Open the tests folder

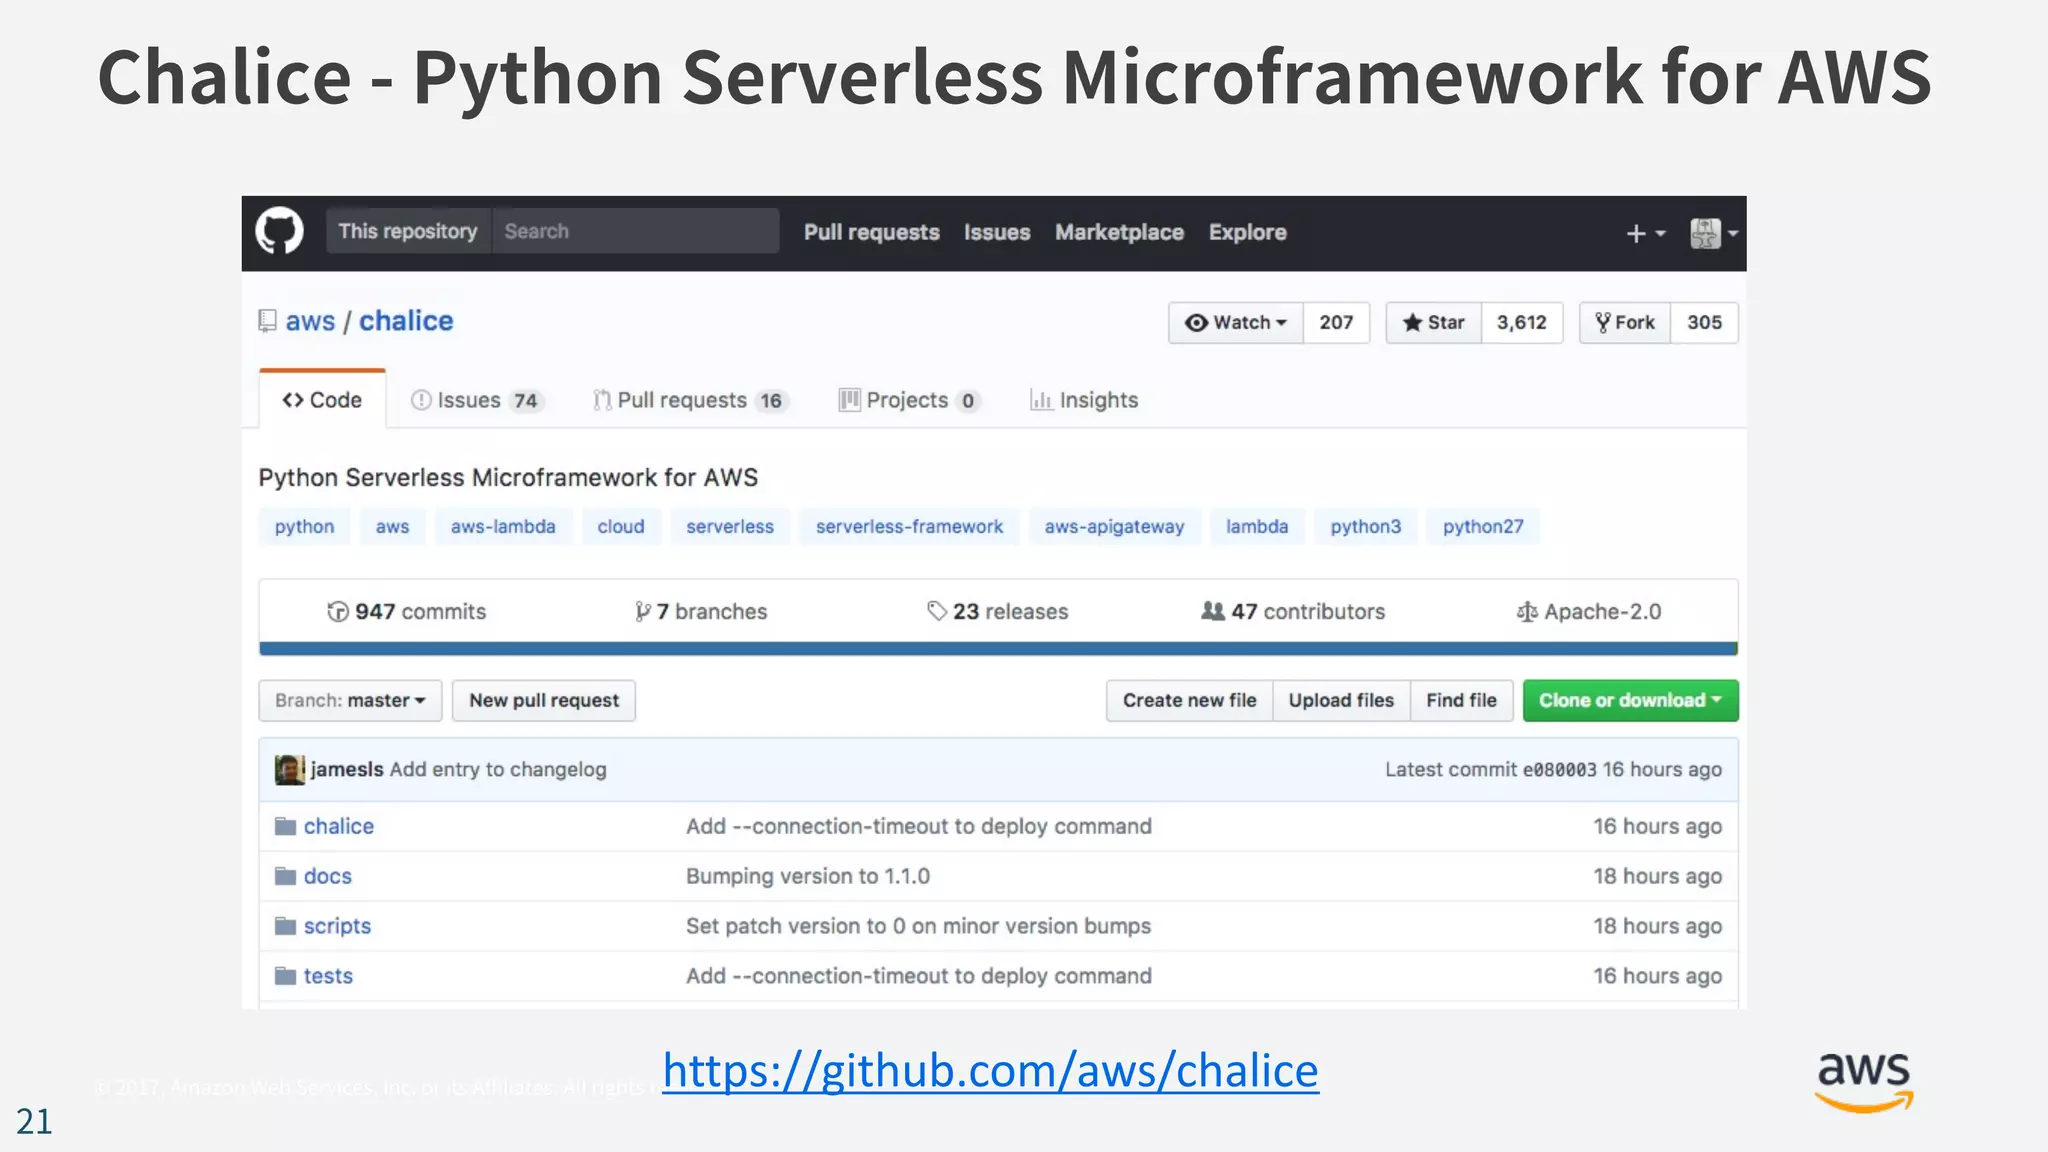(328, 976)
